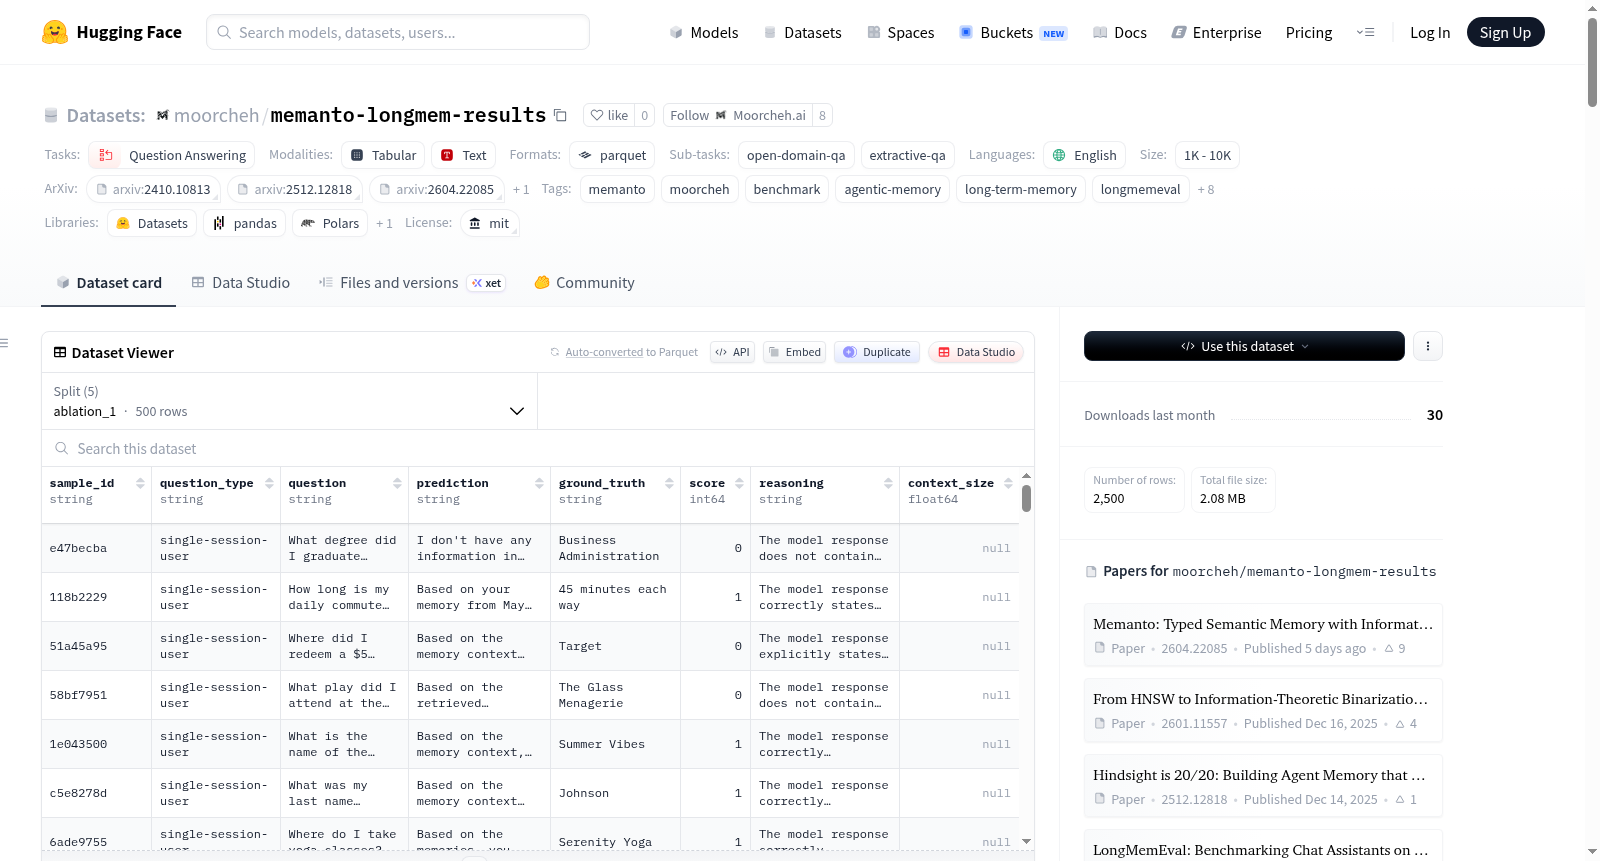Go to the Community tab
Screen dimensions: 1600x861
[x=584, y=283]
